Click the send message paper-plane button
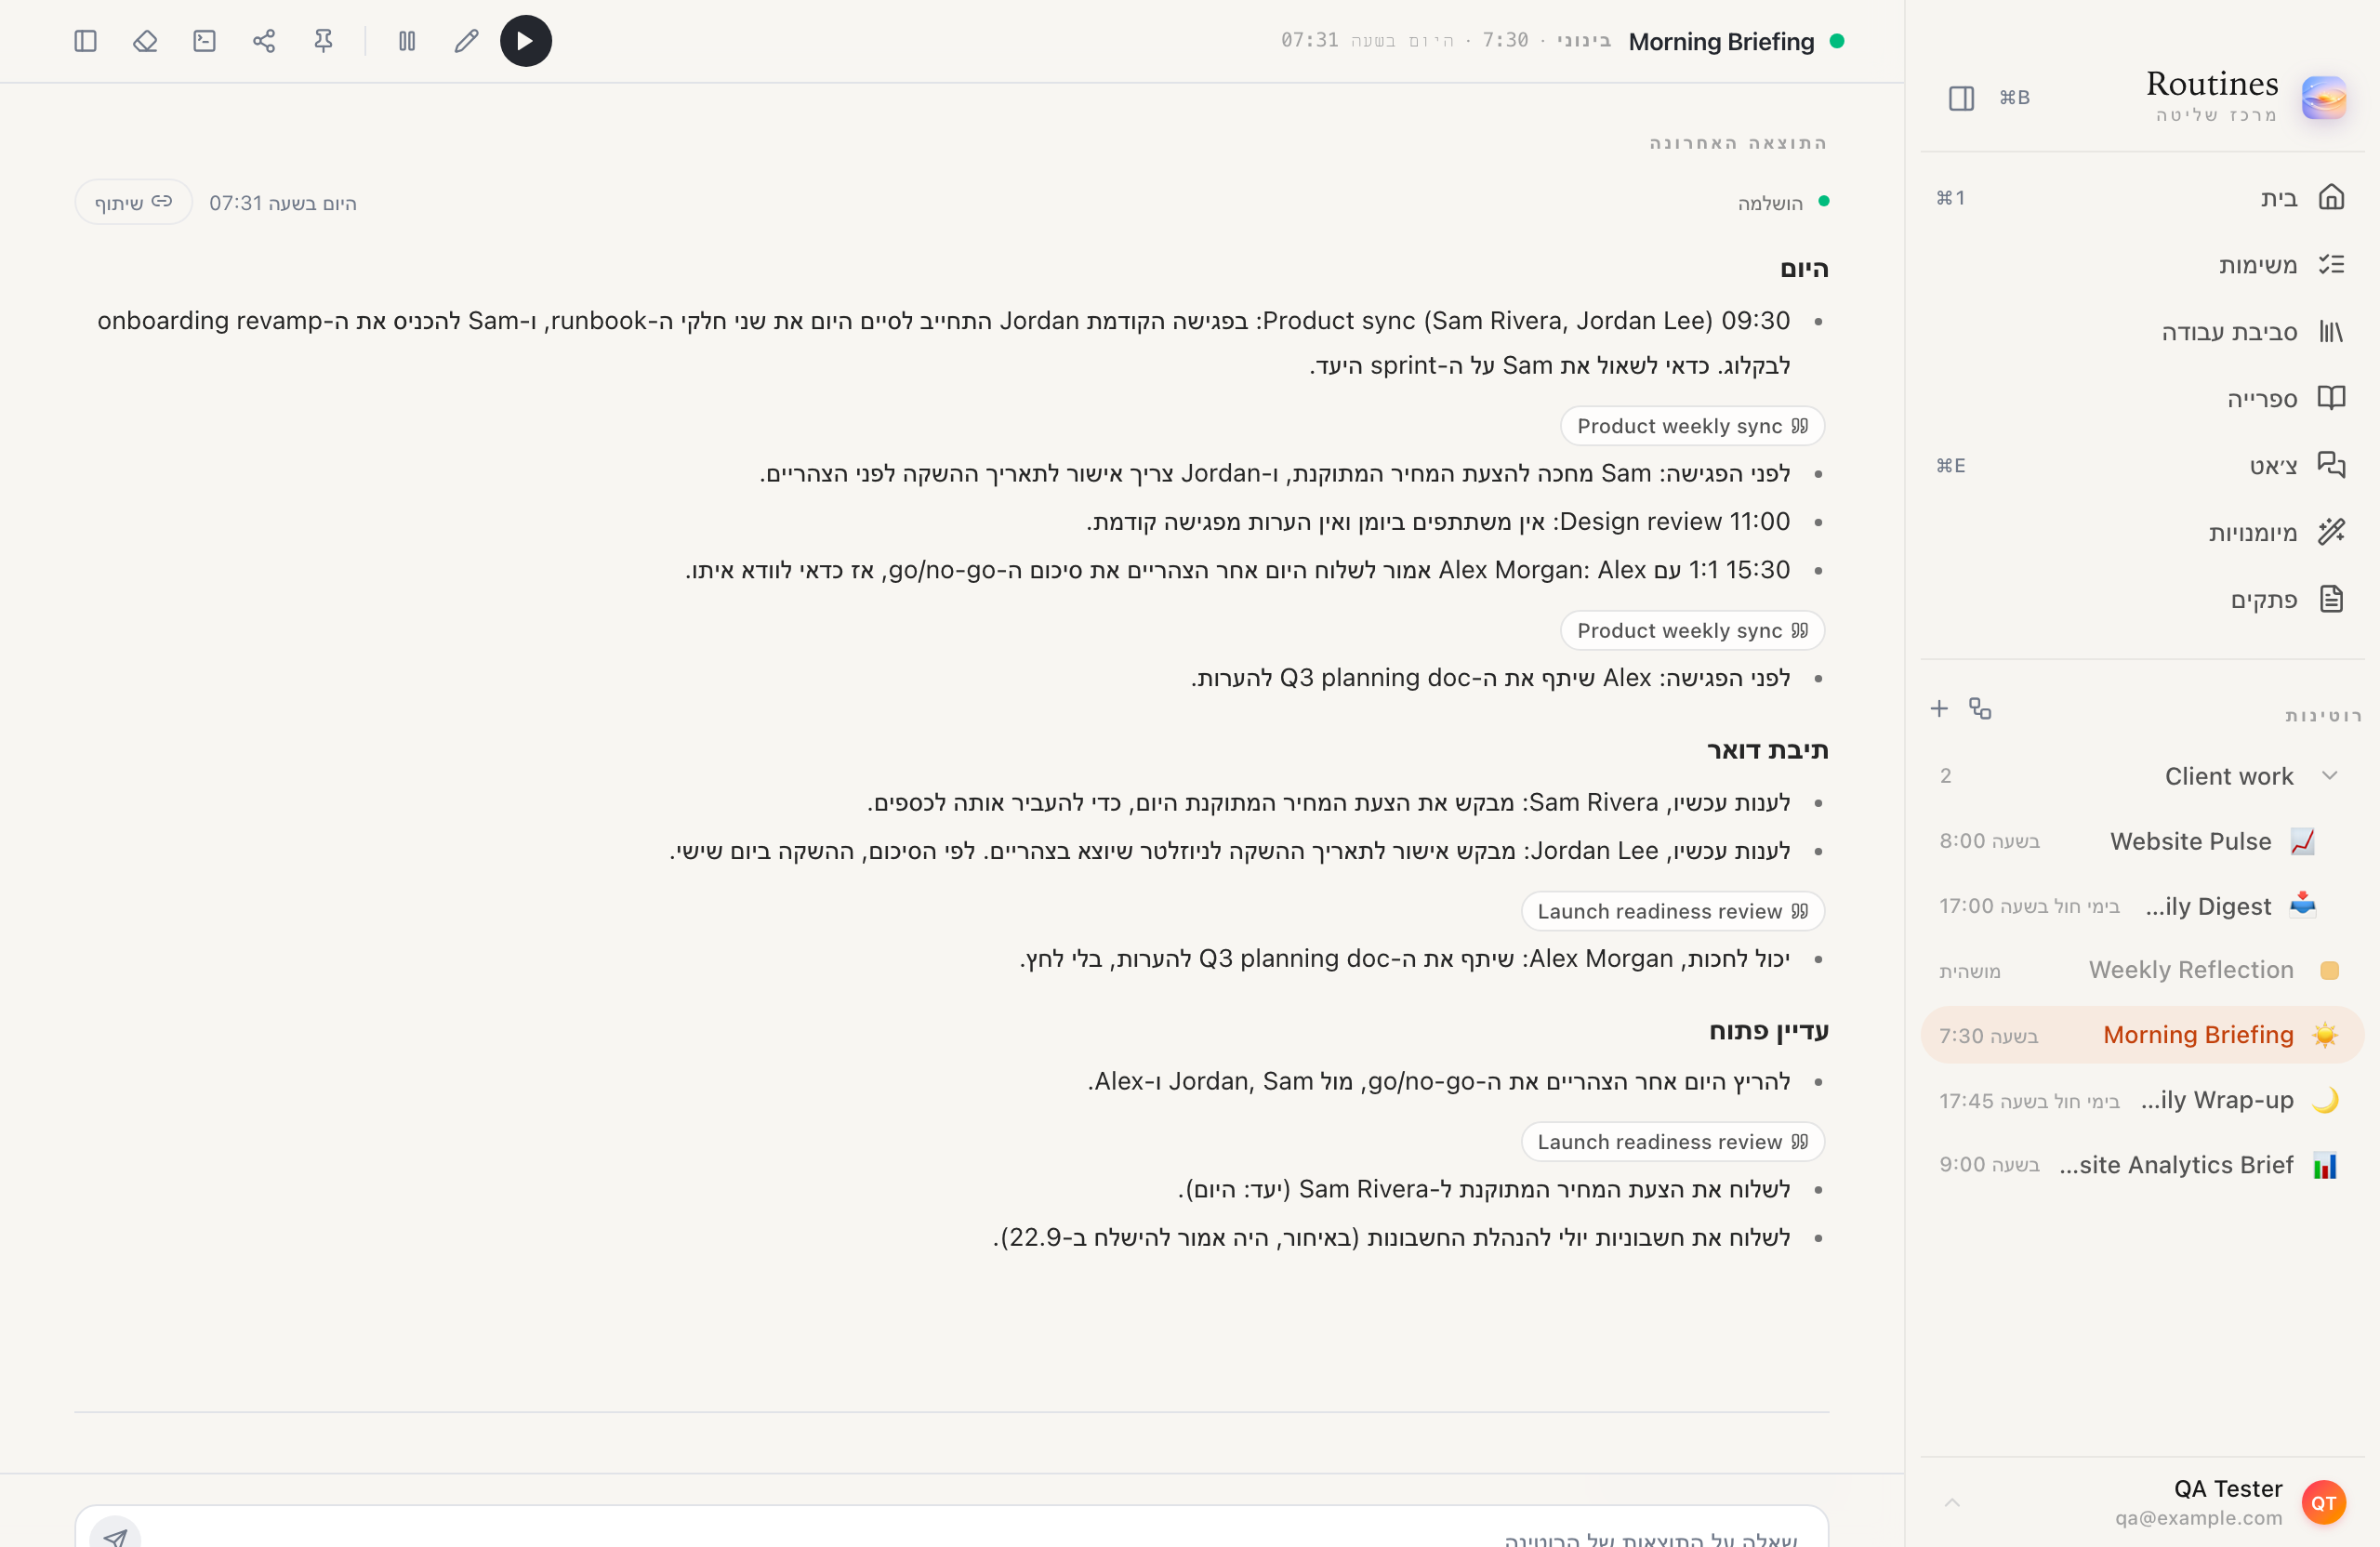The width and height of the screenshot is (2380, 1547). (116, 1535)
